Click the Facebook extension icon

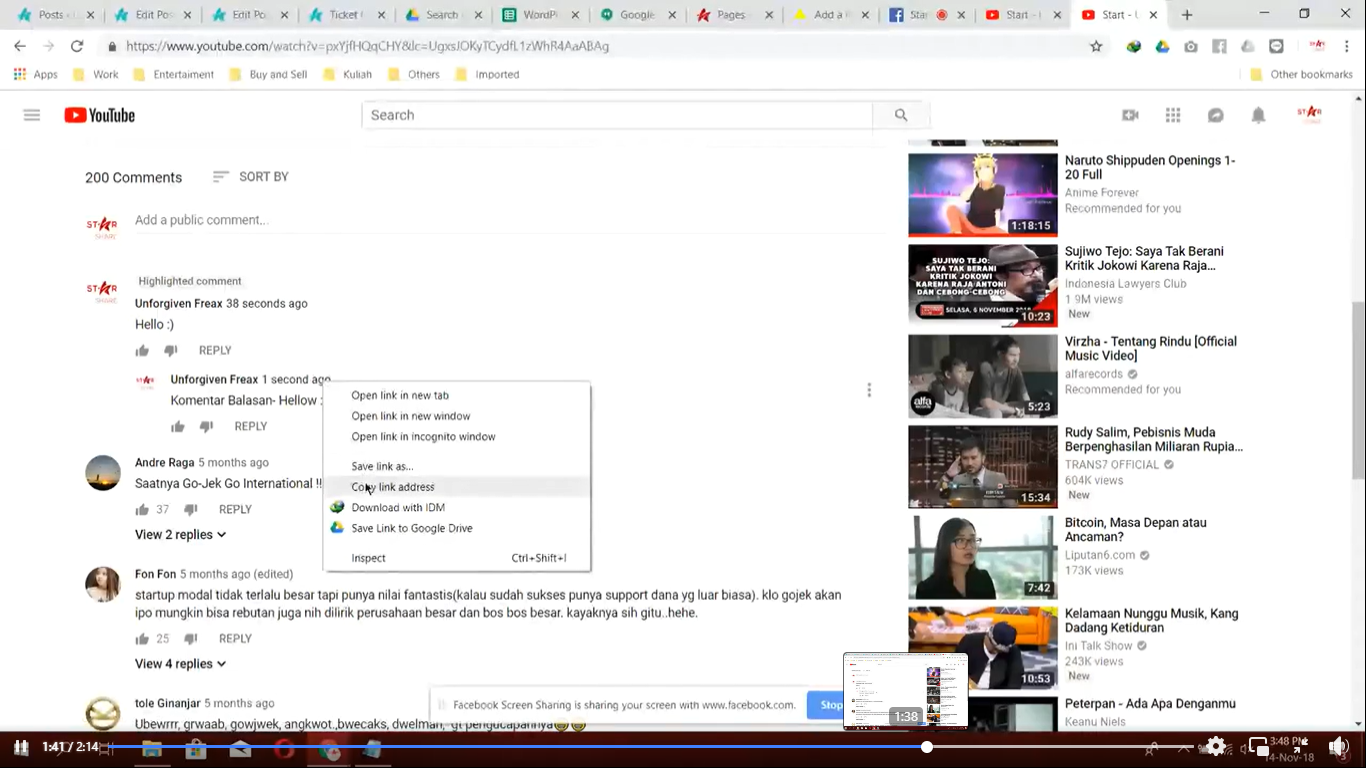pos(1219,46)
